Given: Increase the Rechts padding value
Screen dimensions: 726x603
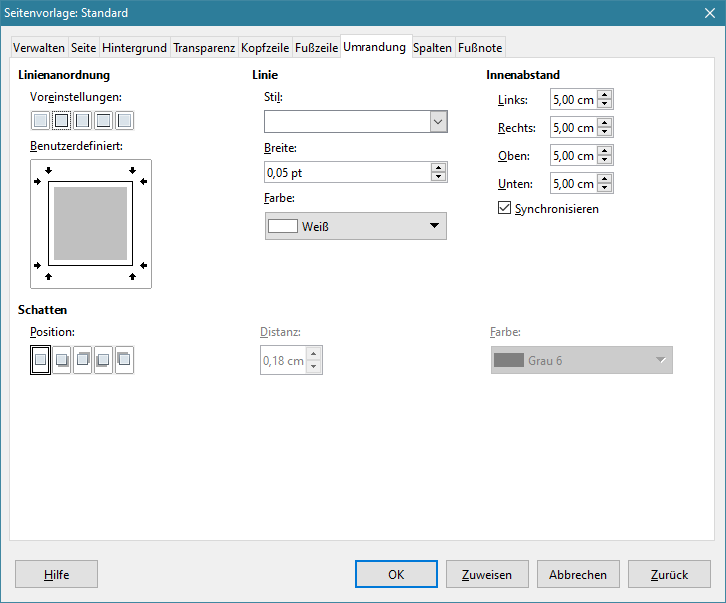Looking at the screenshot, I should pyautogui.click(x=605, y=123).
